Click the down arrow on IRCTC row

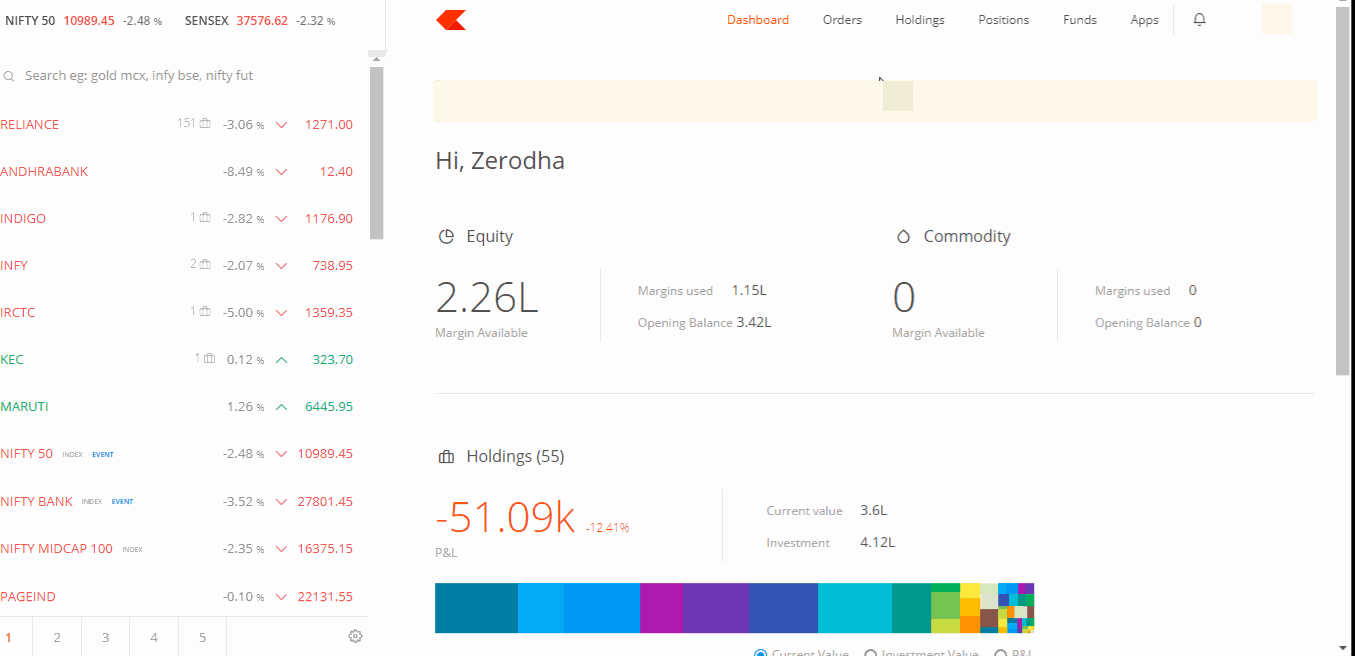[281, 313]
